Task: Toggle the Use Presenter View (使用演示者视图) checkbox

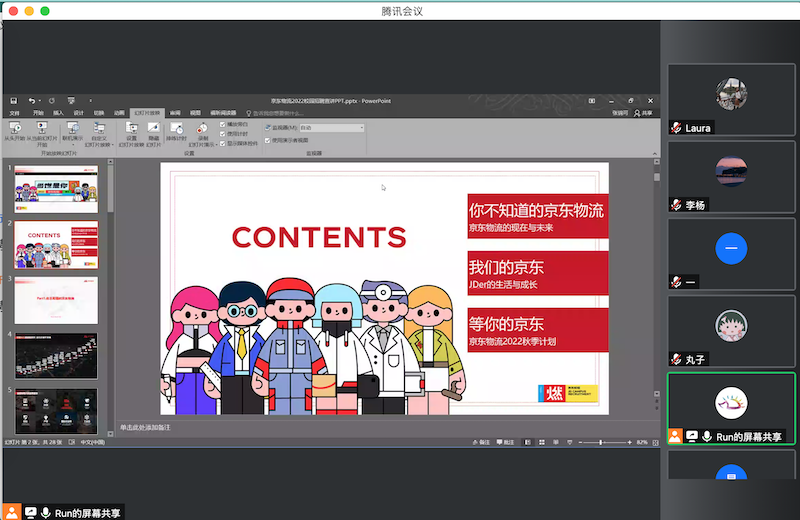Action: tap(267, 140)
